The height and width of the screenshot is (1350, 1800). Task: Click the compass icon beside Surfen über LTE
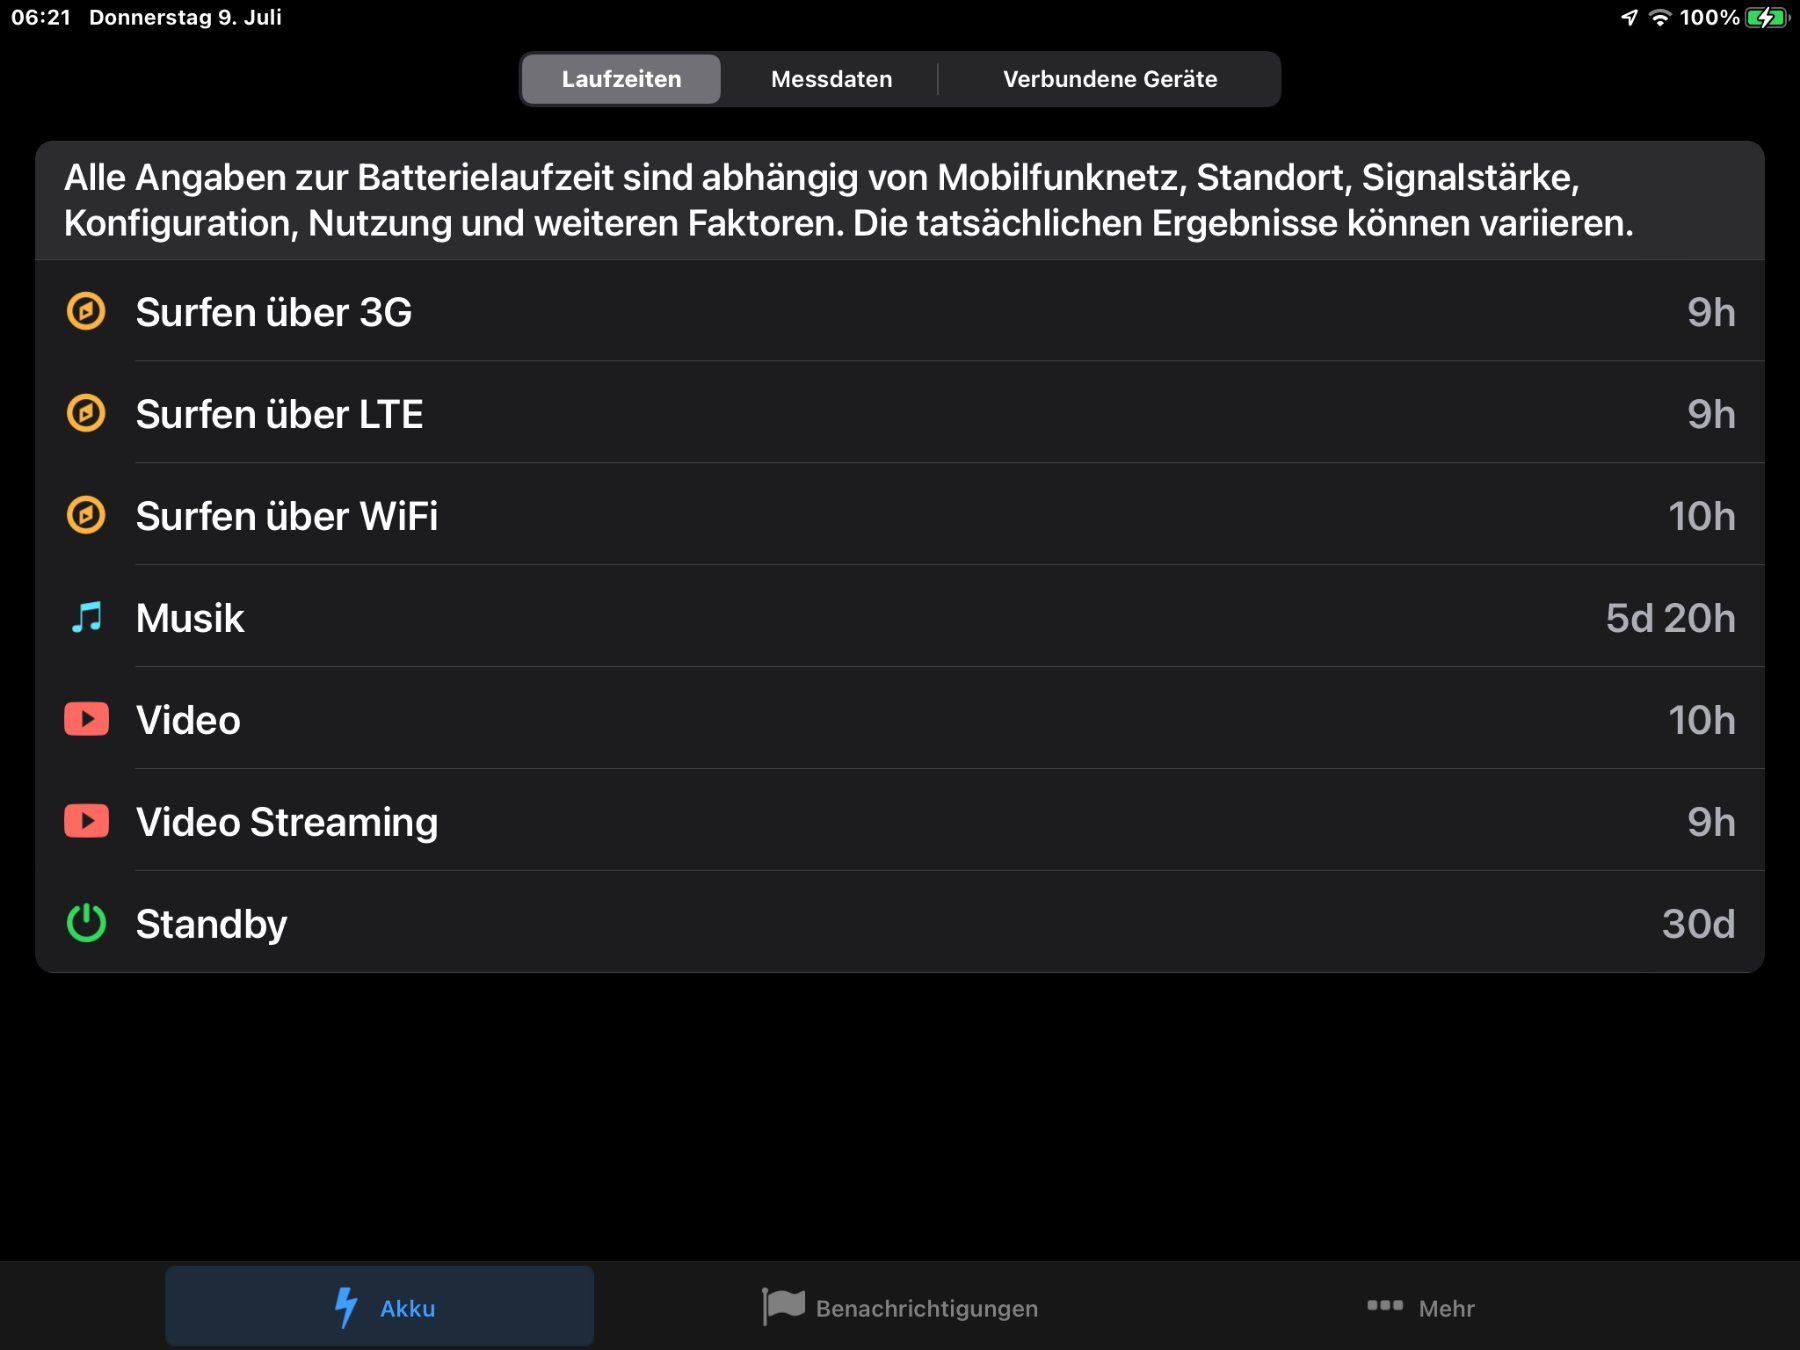point(86,413)
